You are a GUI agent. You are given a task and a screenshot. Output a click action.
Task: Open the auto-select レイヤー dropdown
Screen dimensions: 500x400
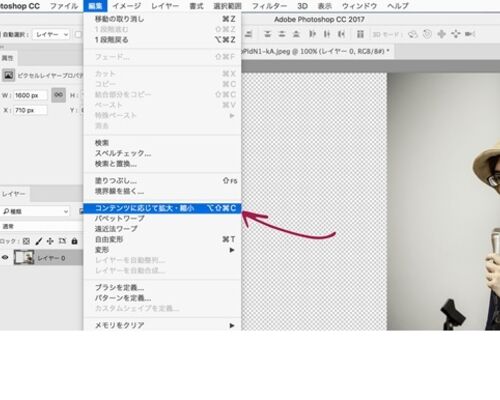tap(51, 34)
